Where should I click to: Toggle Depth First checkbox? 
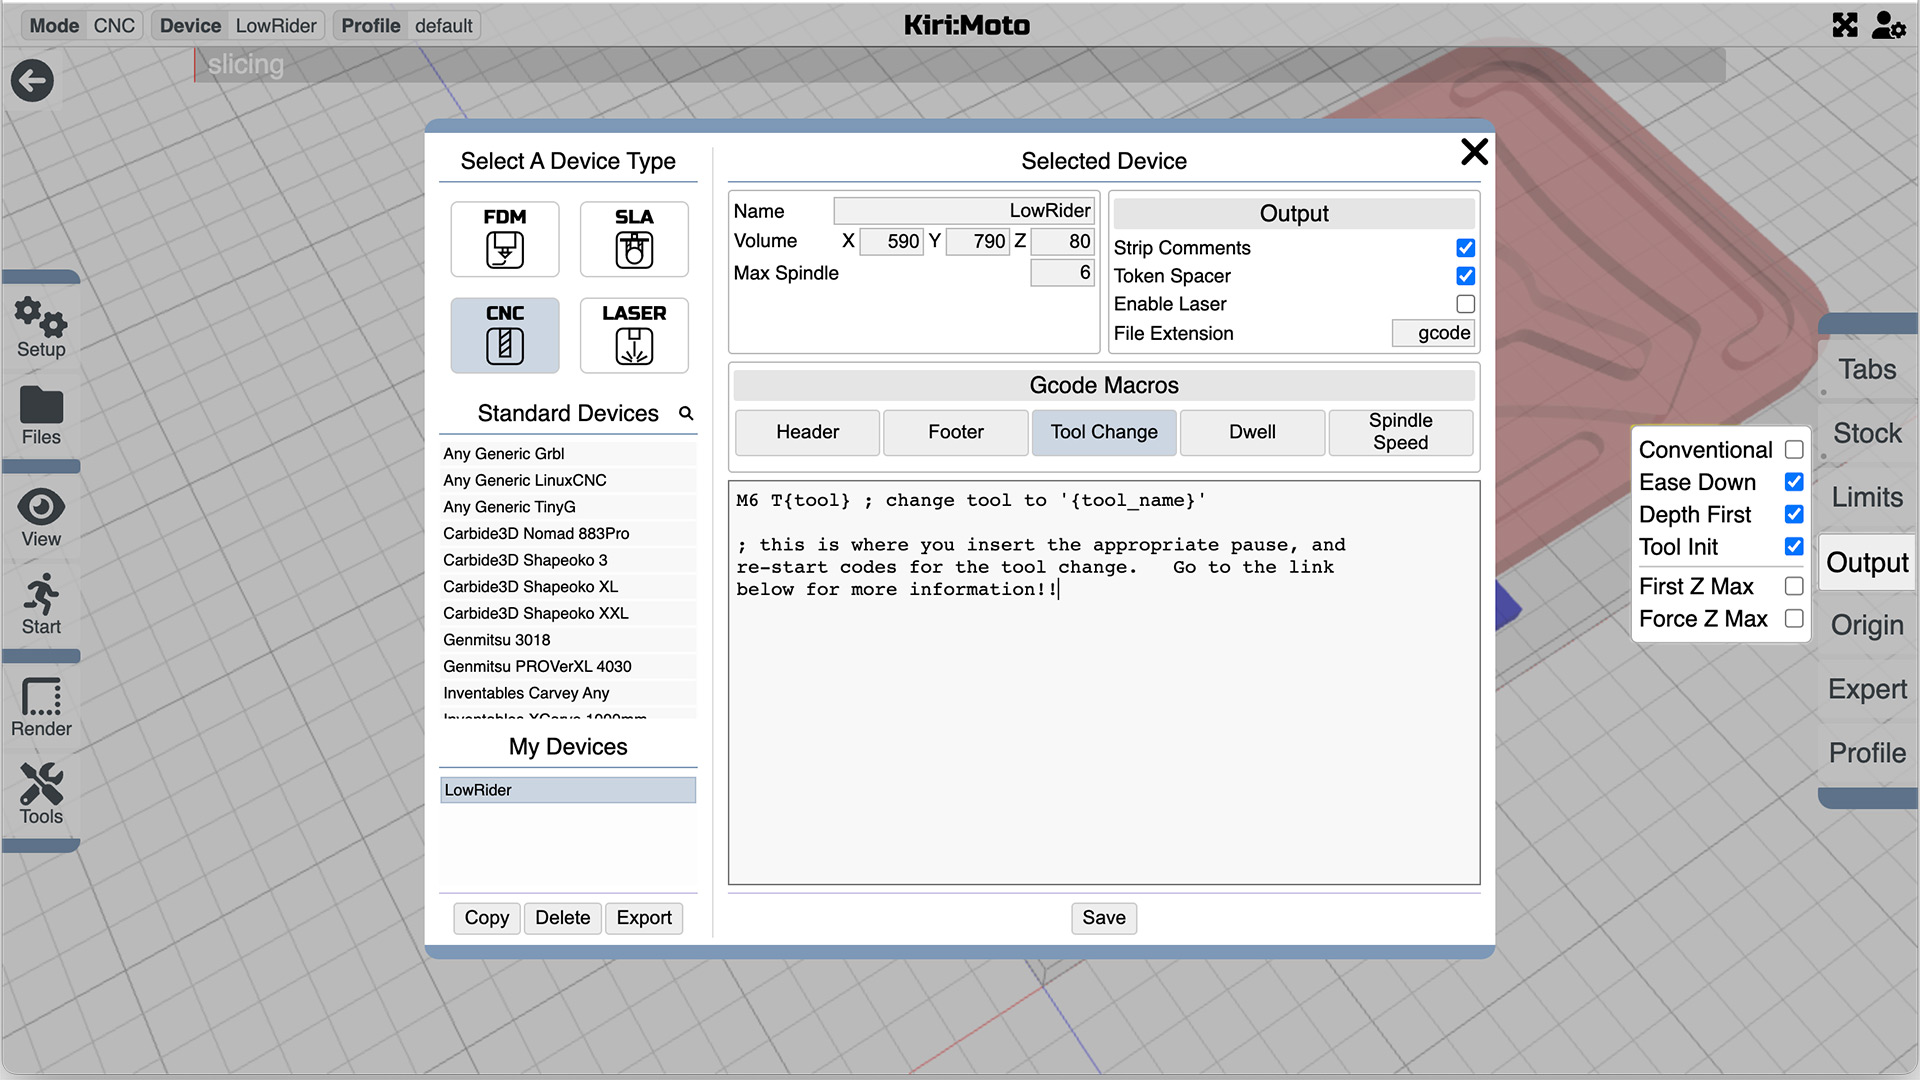tap(1794, 514)
